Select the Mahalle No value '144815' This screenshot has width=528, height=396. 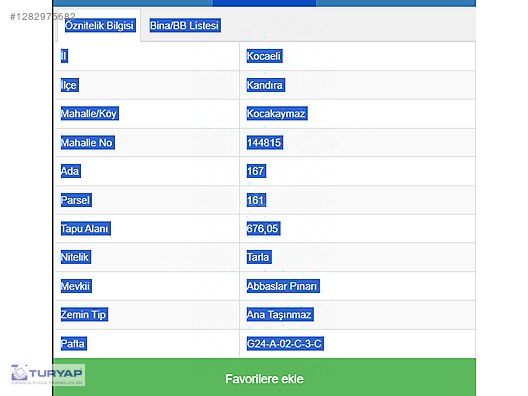(265, 142)
